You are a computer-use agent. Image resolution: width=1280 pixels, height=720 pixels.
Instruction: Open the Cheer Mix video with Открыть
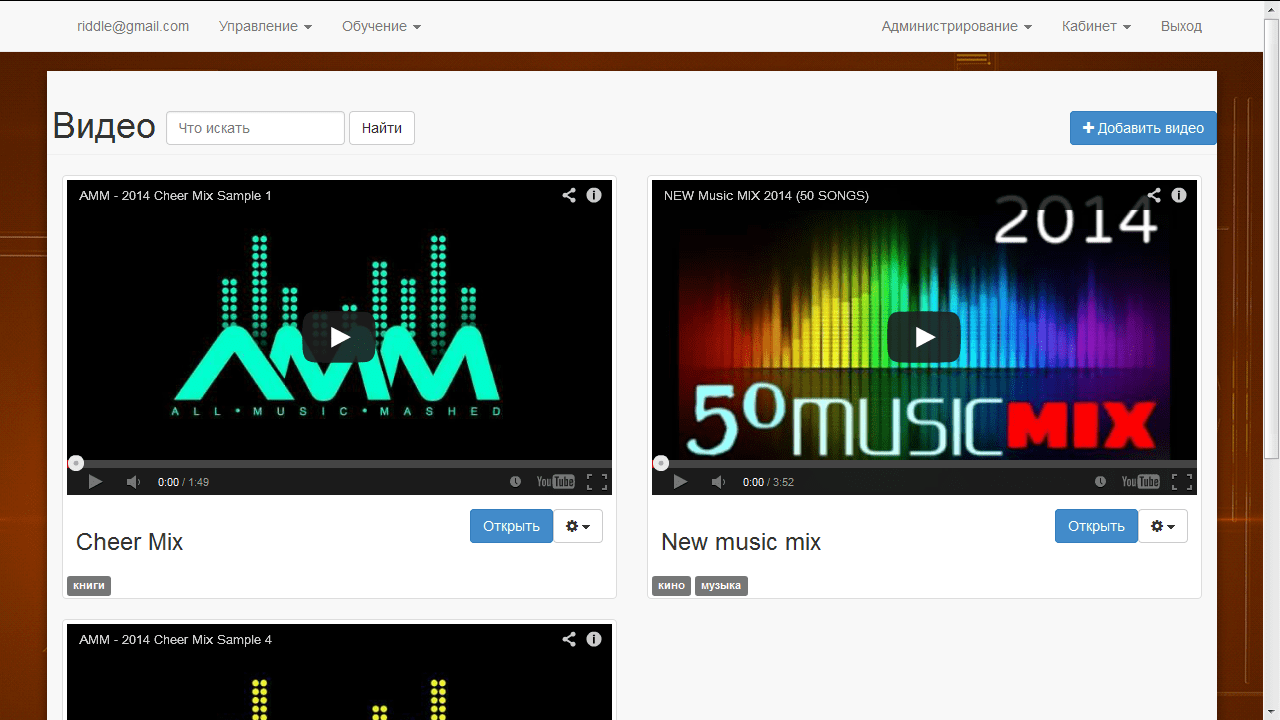pos(511,526)
